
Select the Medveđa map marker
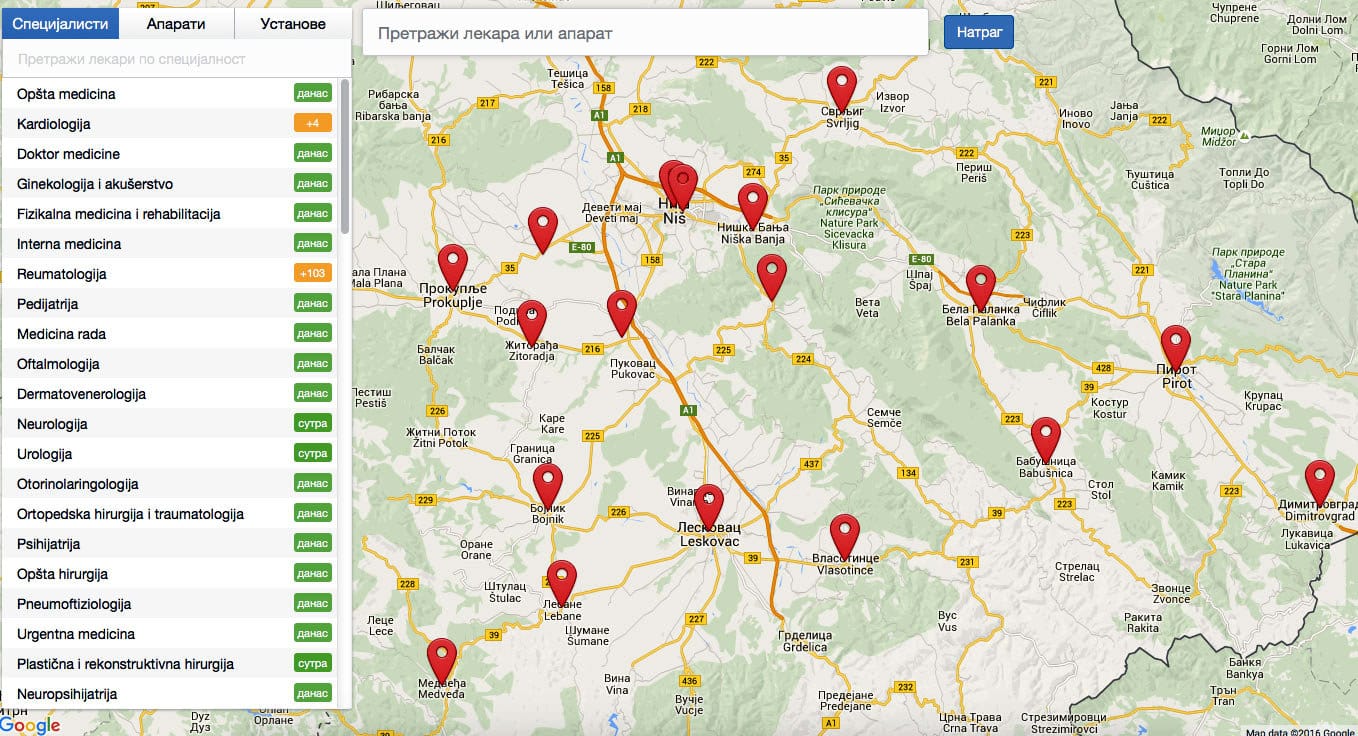tap(441, 659)
